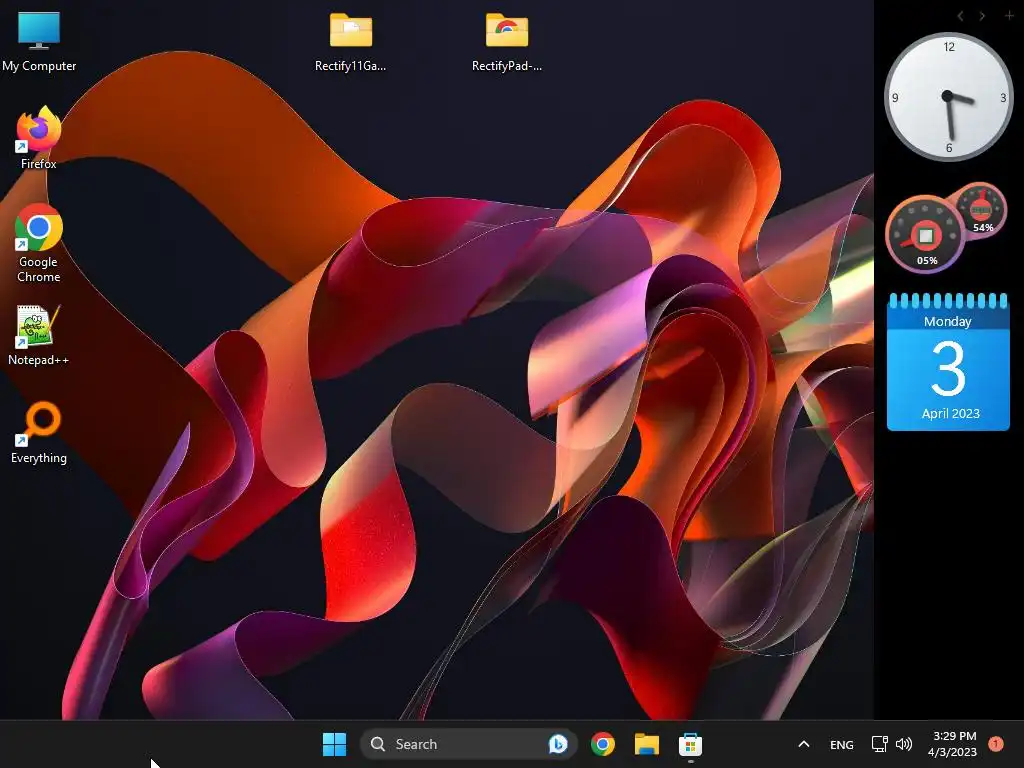Viewport: 1024px width, 768px height.
Task: Open File Explorer from the taskbar
Action: pyautogui.click(x=647, y=744)
